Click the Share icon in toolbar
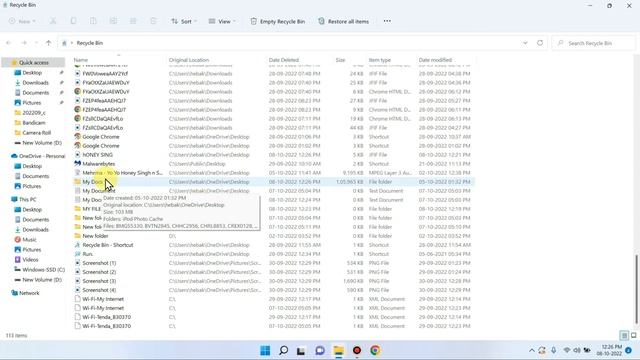640x360 pixels. (133, 21)
